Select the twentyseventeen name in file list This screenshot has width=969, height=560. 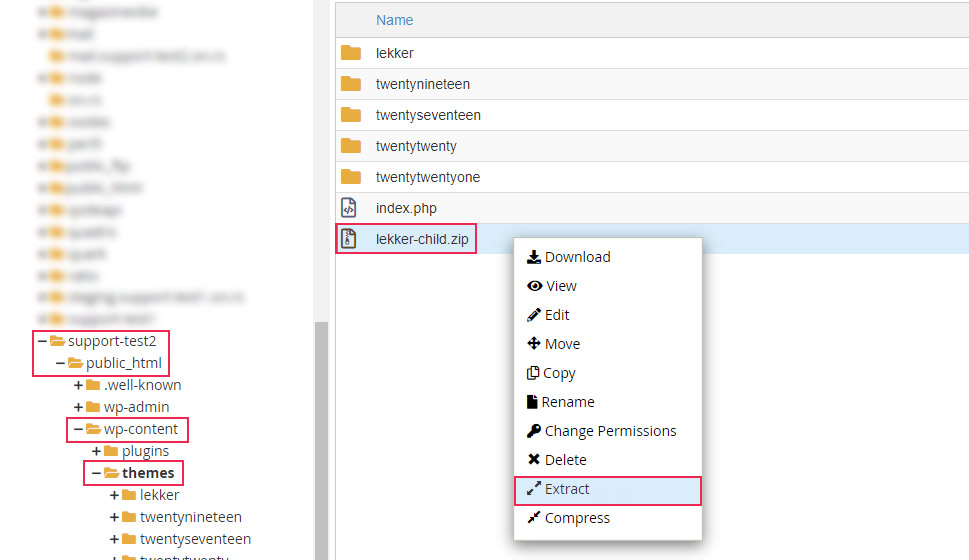[x=428, y=115]
